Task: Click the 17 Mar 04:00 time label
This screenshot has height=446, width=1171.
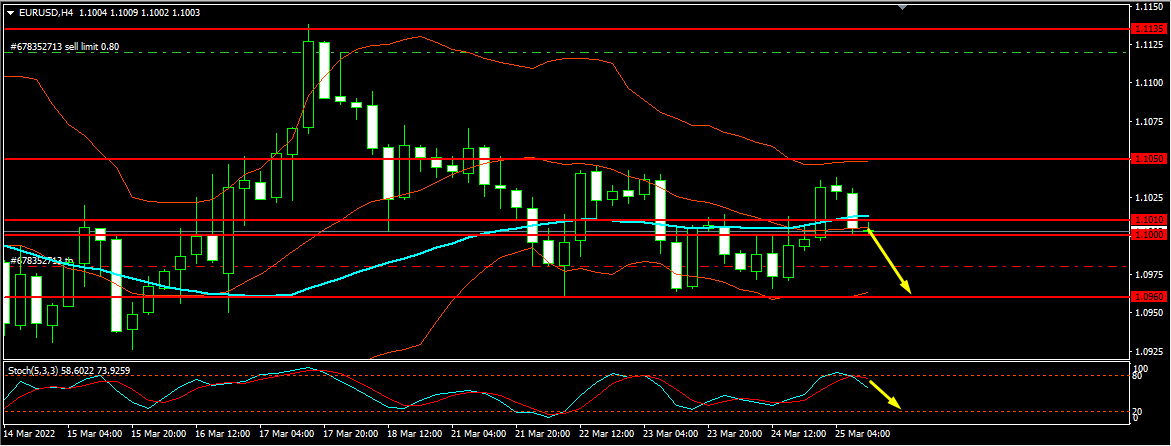Action: tap(284, 435)
